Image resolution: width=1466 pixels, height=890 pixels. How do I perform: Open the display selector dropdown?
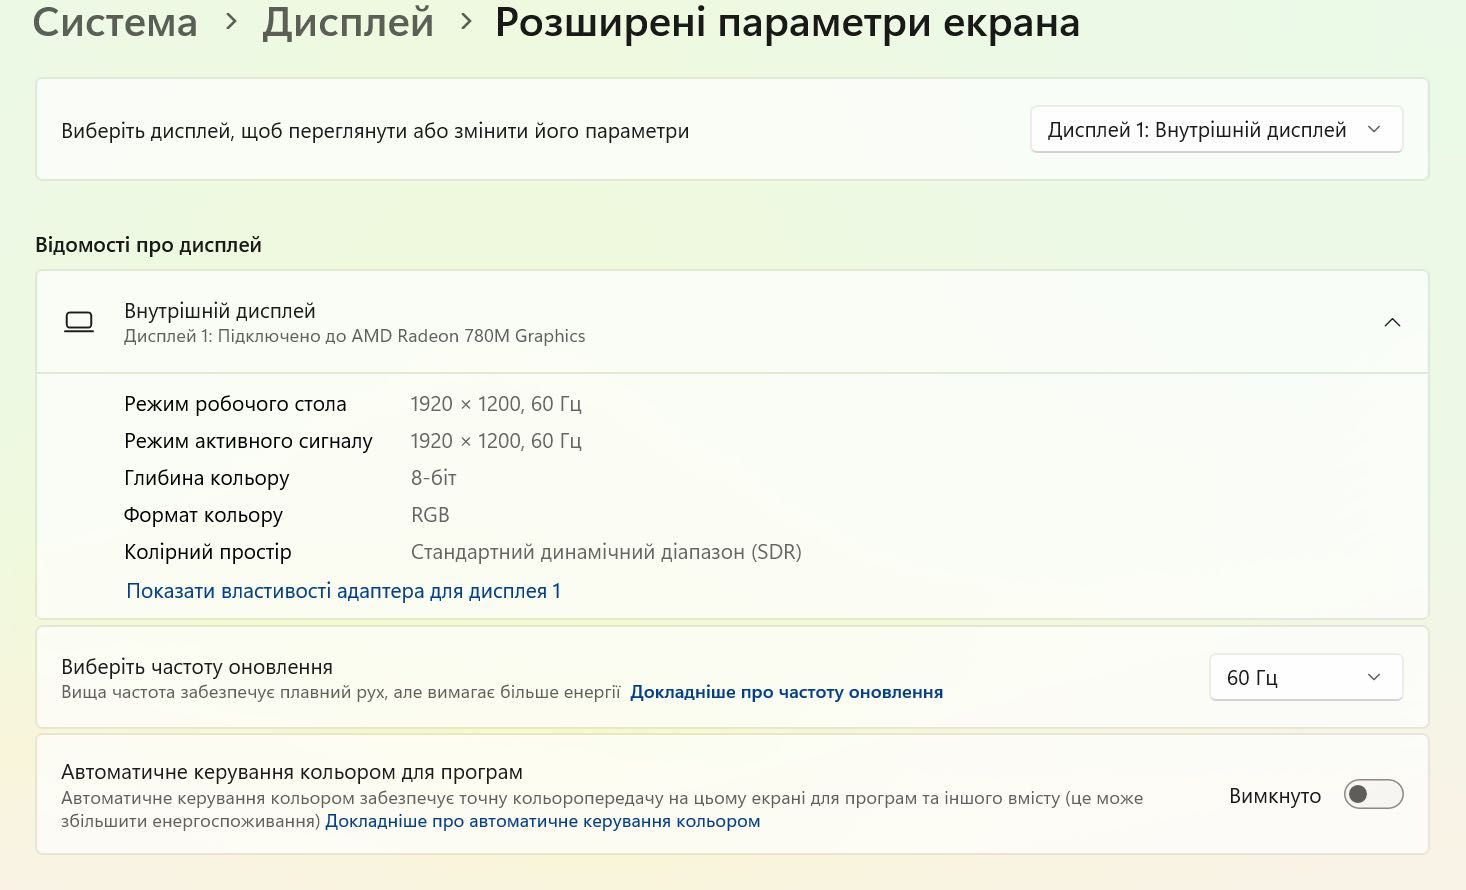(1216, 130)
